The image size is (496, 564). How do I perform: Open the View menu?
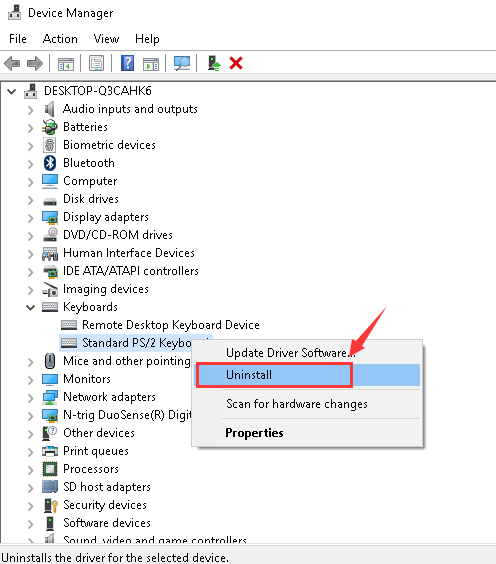[106, 39]
